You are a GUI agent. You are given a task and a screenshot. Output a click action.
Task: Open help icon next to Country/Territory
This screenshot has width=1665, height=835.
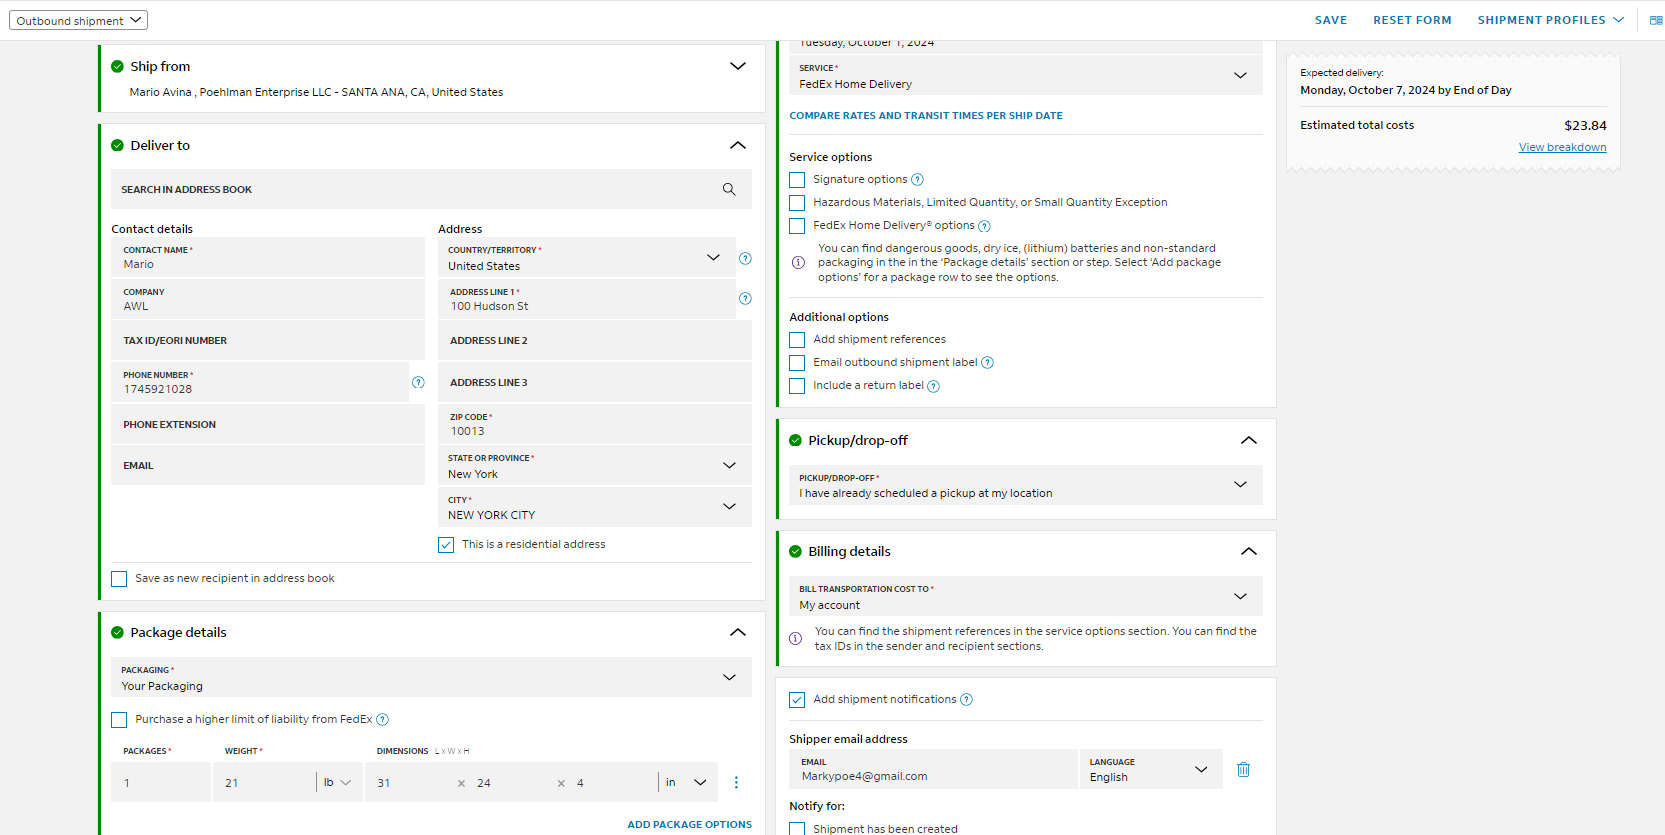(745, 258)
